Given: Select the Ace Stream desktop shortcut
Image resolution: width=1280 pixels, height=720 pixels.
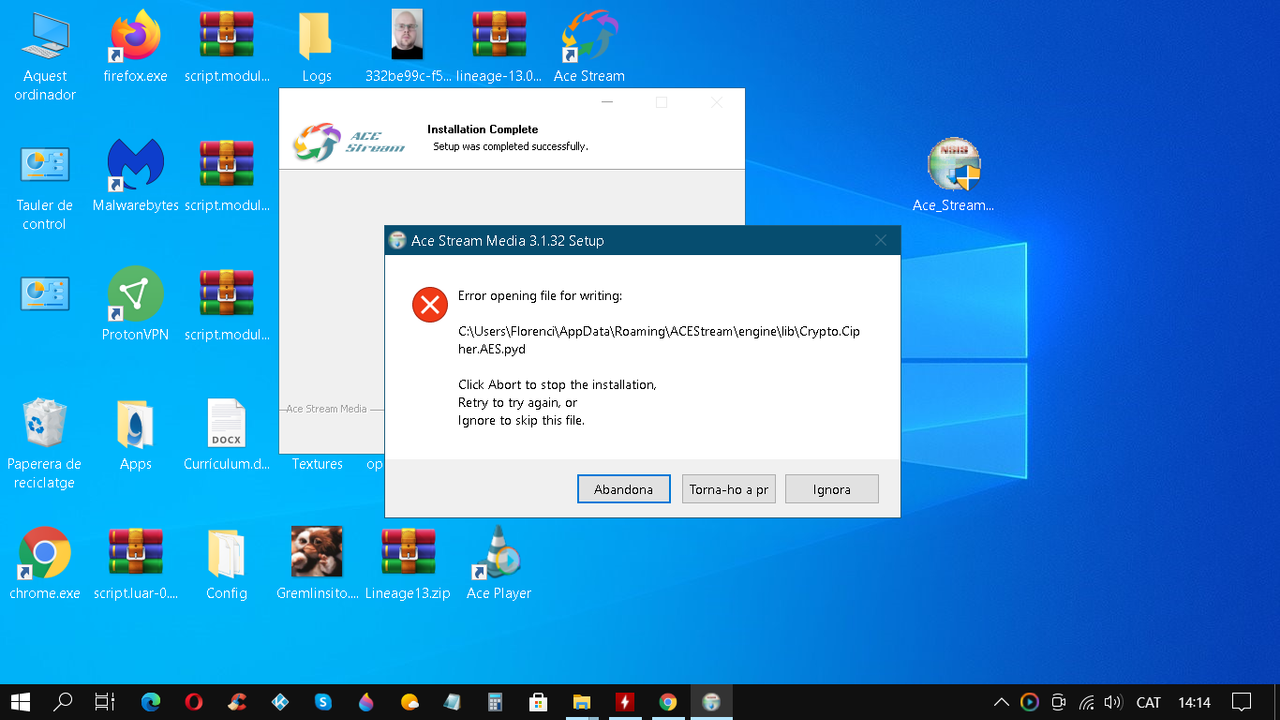Looking at the screenshot, I should click(x=589, y=47).
